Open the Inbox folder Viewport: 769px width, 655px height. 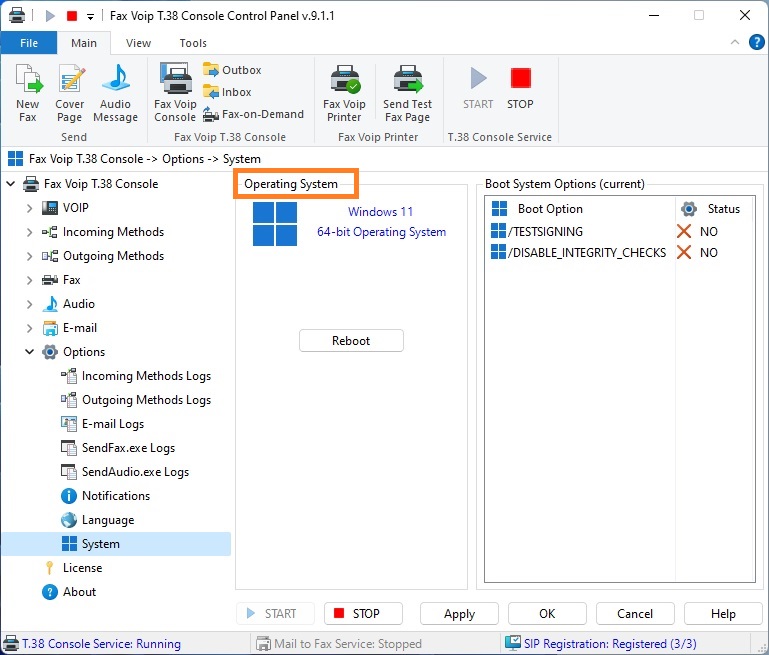[228, 92]
